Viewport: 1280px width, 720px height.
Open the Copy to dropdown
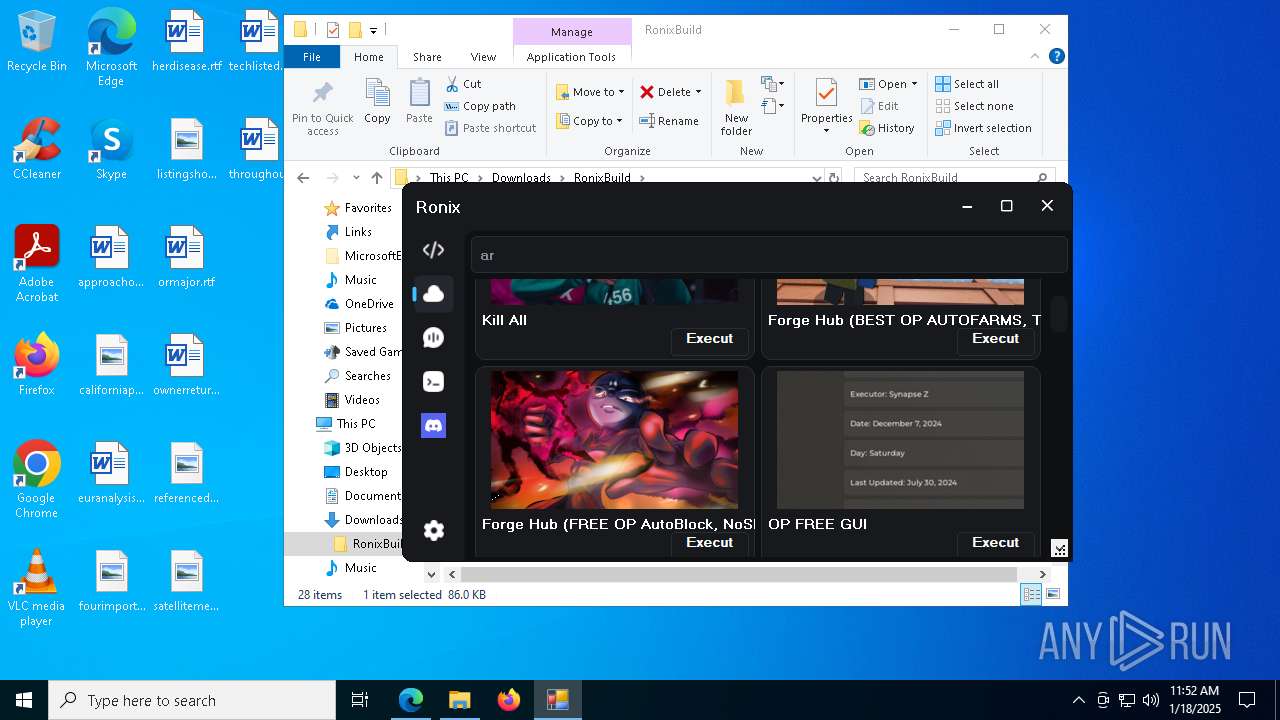click(590, 121)
